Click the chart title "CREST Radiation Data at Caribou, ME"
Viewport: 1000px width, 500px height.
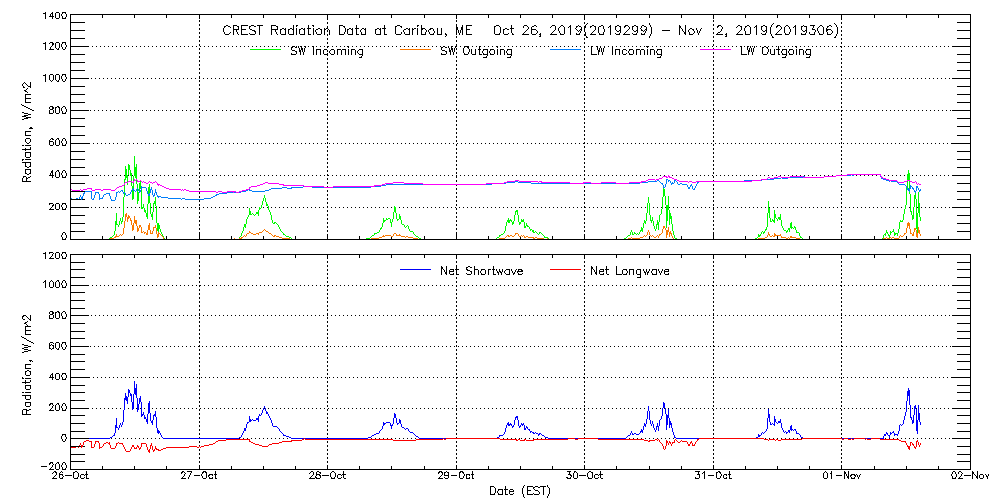click(340, 31)
